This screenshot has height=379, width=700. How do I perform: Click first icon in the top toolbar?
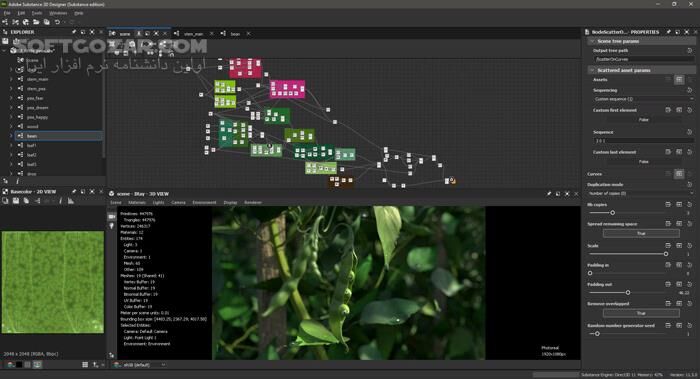pyautogui.click(x=5, y=22)
